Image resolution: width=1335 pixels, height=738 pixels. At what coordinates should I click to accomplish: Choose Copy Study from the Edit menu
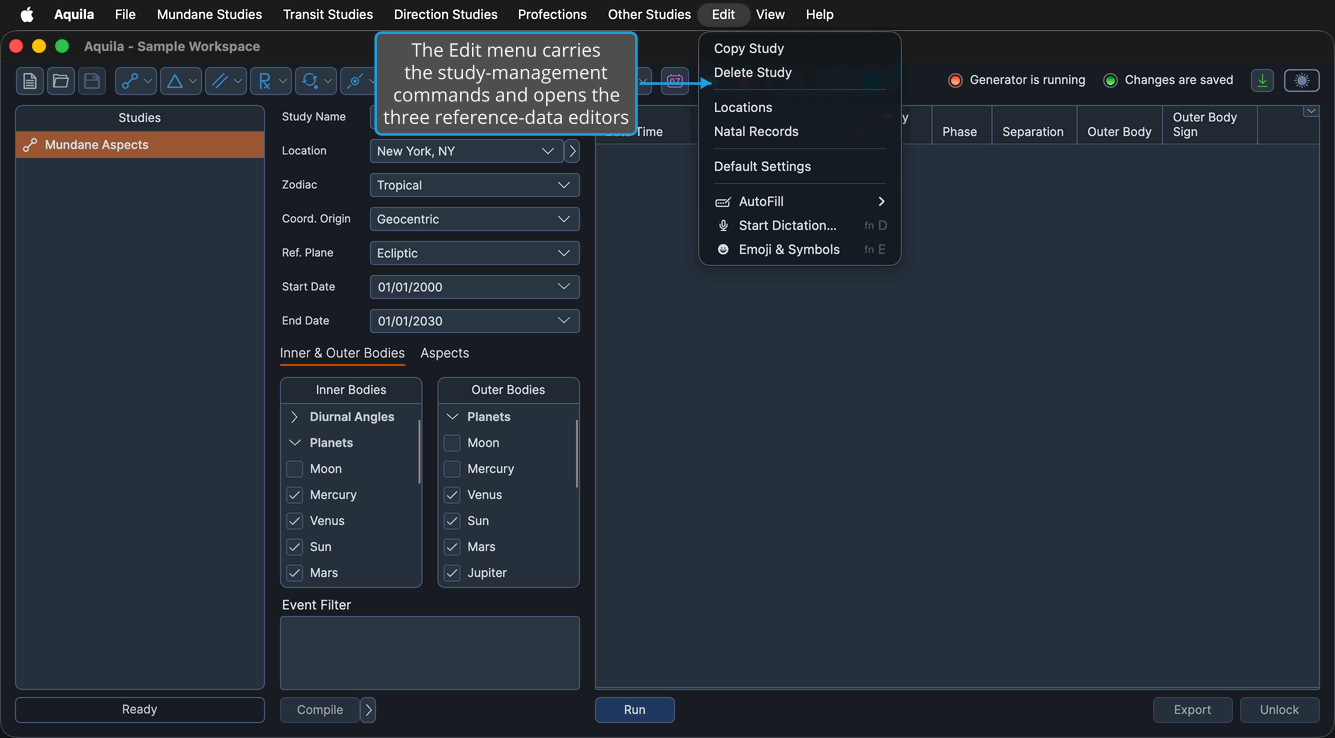(x=749, y=48)
